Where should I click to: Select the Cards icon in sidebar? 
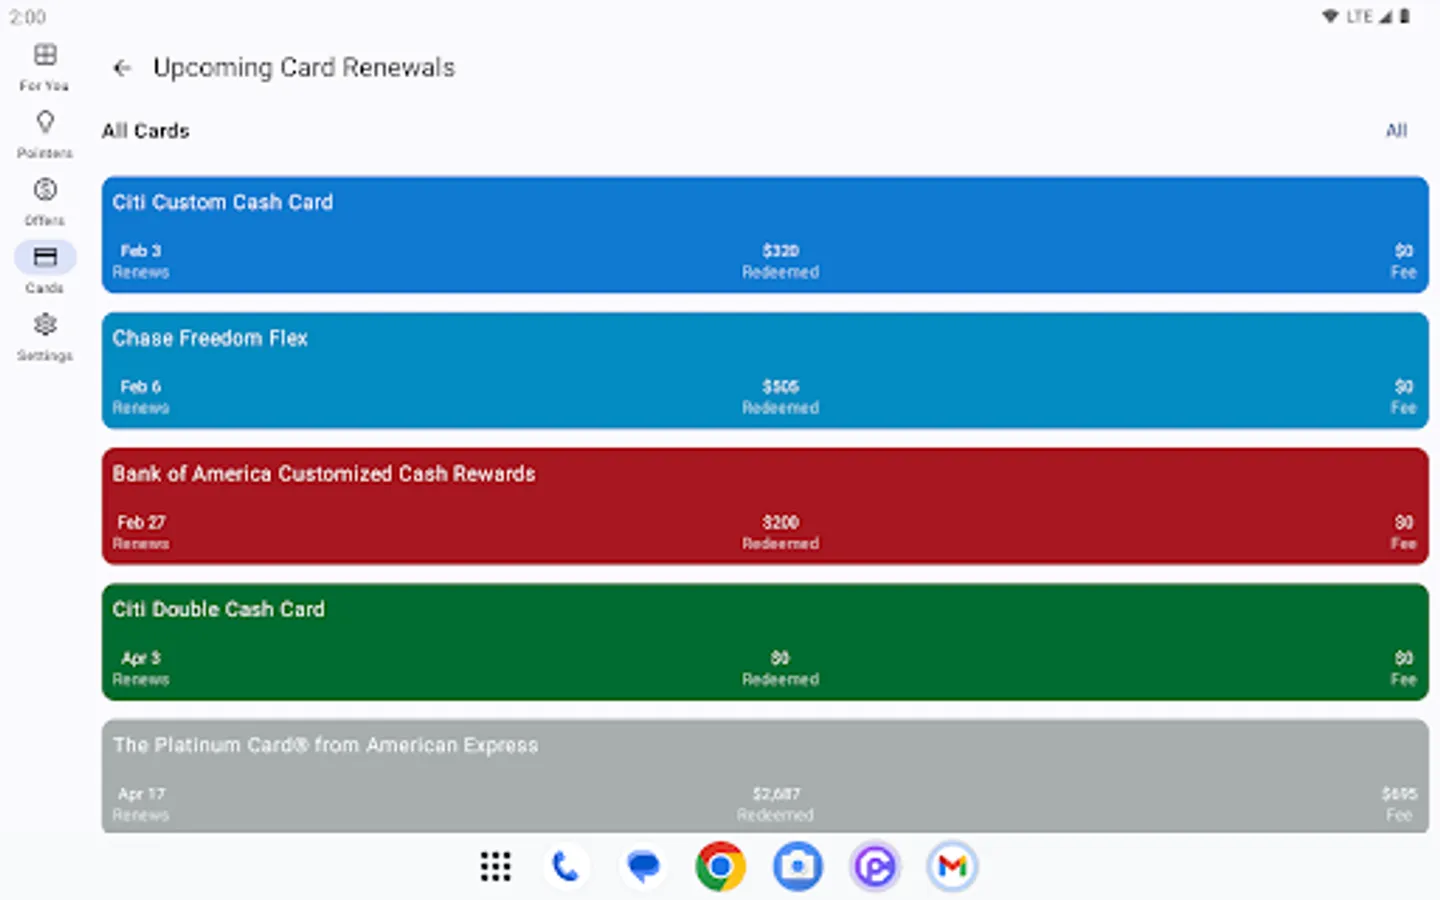coord(45,257)
